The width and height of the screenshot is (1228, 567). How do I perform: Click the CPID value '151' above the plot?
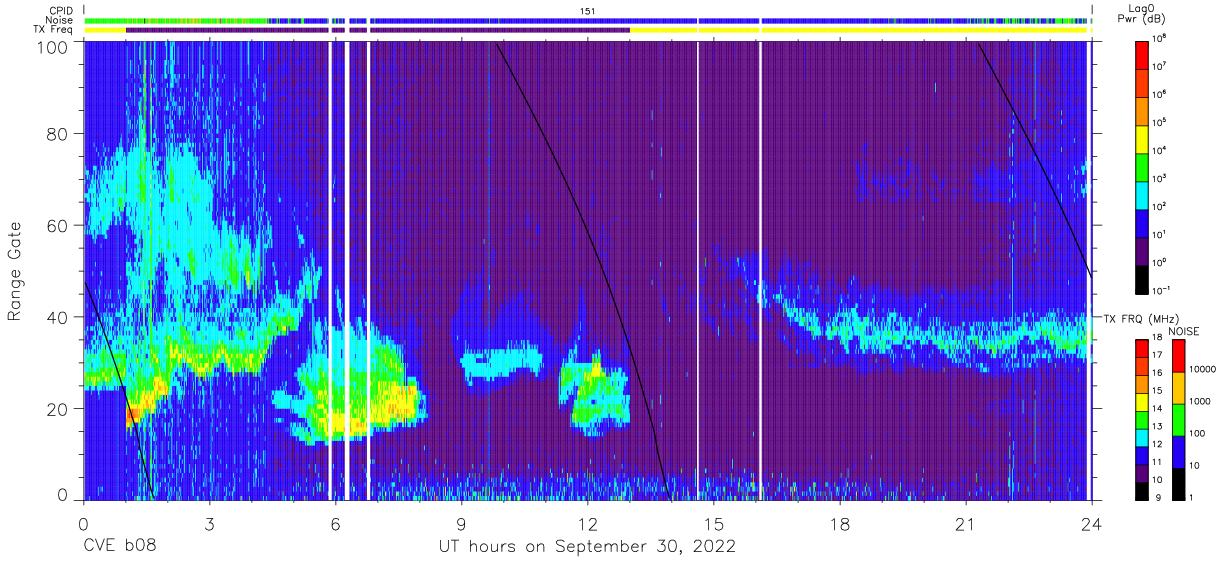[587, 11]
